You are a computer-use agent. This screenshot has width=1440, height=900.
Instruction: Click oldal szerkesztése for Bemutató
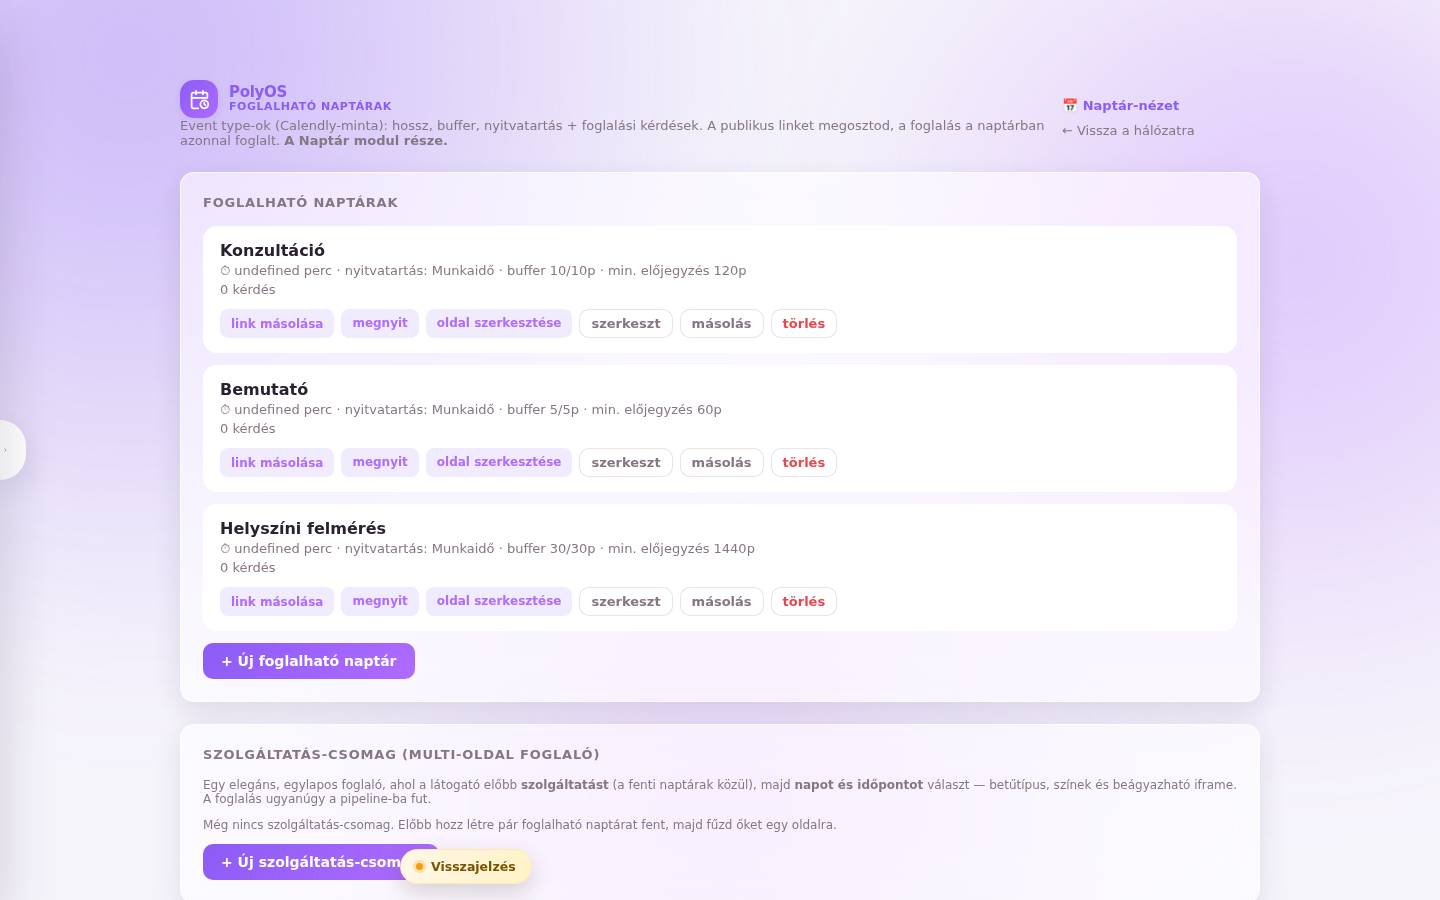499,462
